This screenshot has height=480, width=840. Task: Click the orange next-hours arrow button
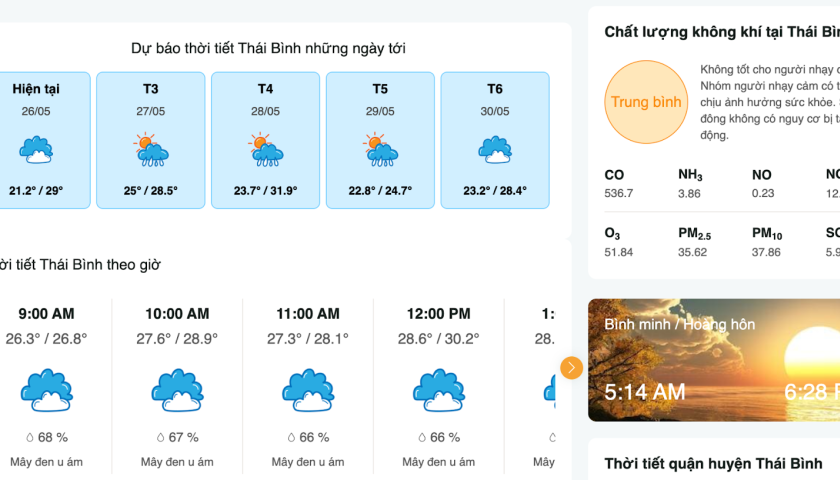pyautogui.click(x=571, y=368)
